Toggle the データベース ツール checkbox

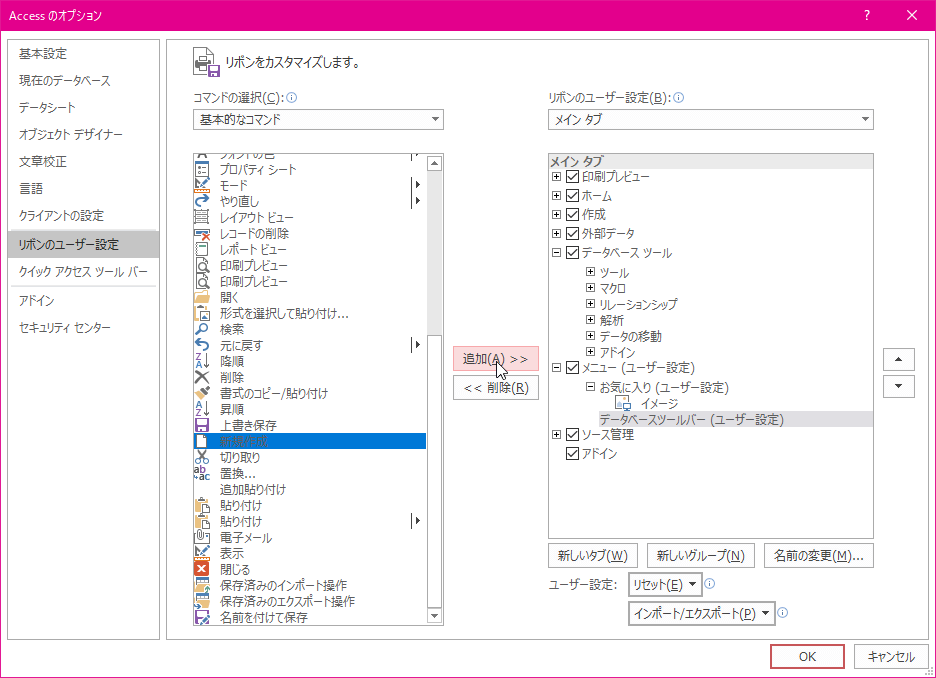572,252
